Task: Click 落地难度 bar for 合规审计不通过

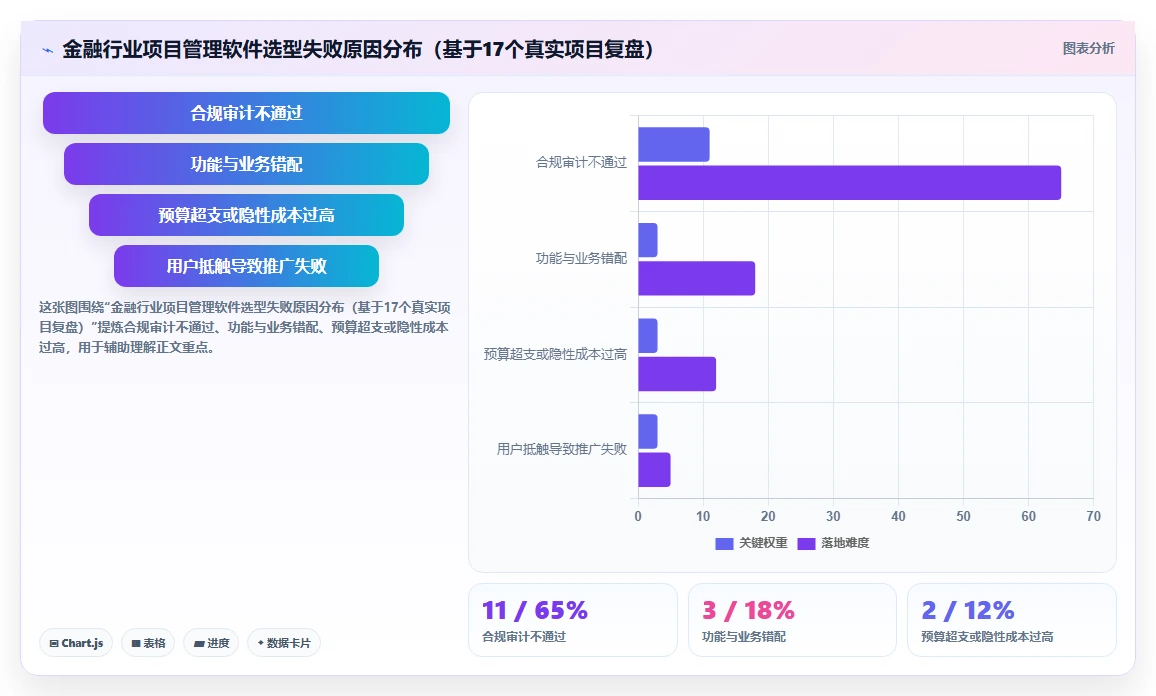Action: [849, 183]
